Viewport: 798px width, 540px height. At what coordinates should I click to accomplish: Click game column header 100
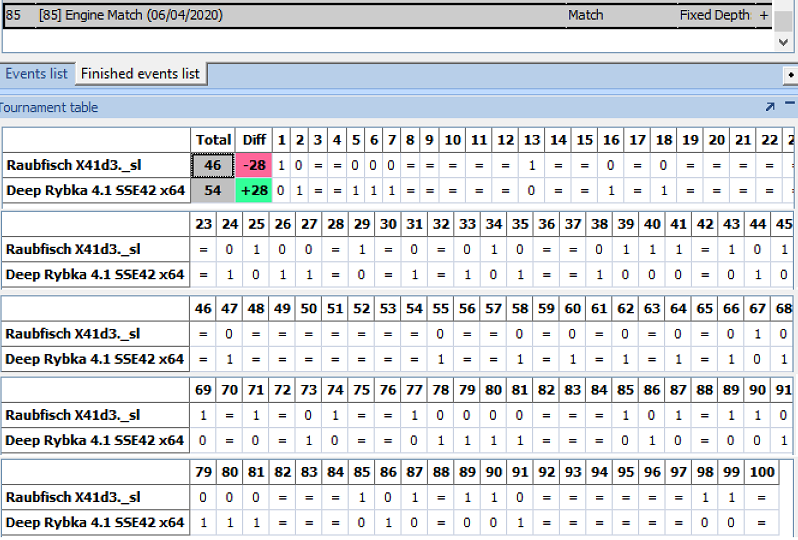coord(762,472)
